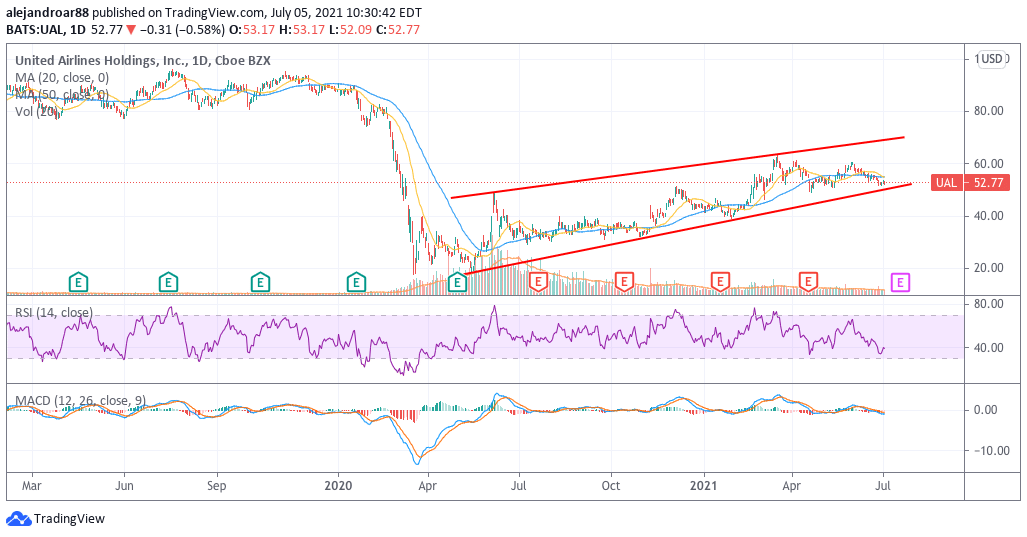Click the TradingView cloud logo icon
Screen dimensions: 1027x537
pyautogui.click(x=18, y=519)
